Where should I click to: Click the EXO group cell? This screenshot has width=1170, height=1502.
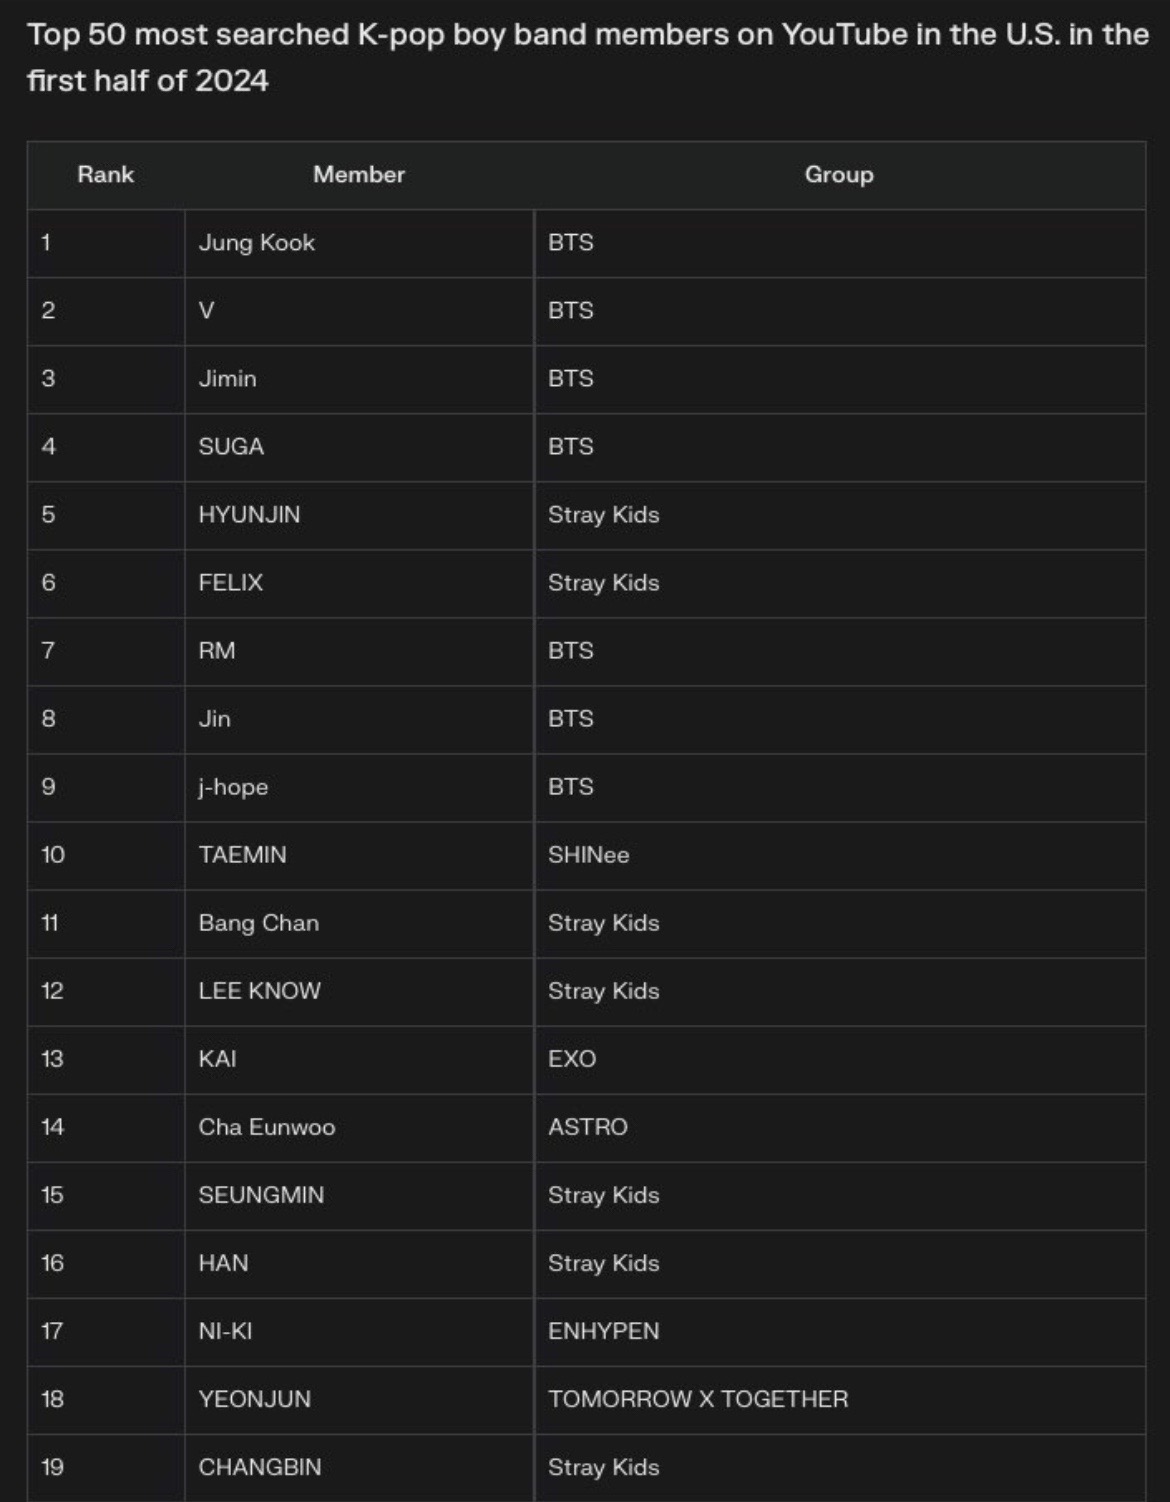(x=572, y=1059)
